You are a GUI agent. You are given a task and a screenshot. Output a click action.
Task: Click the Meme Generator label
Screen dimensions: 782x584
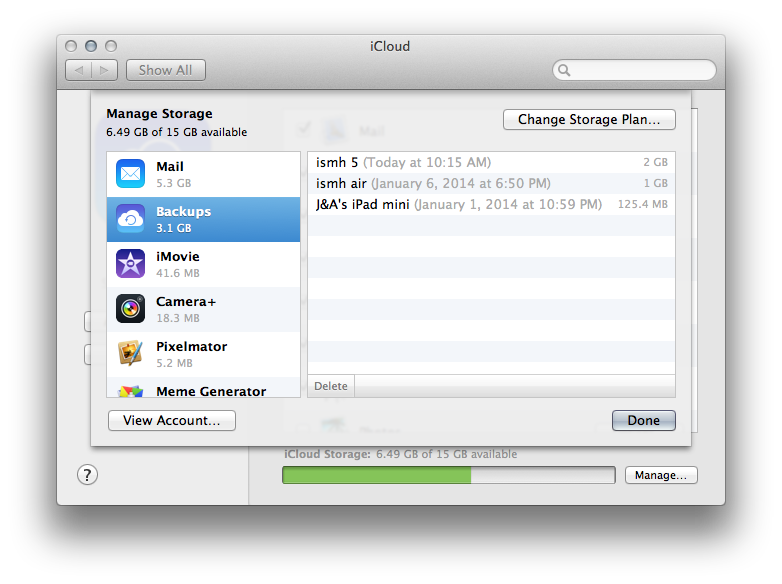(211, 391)
